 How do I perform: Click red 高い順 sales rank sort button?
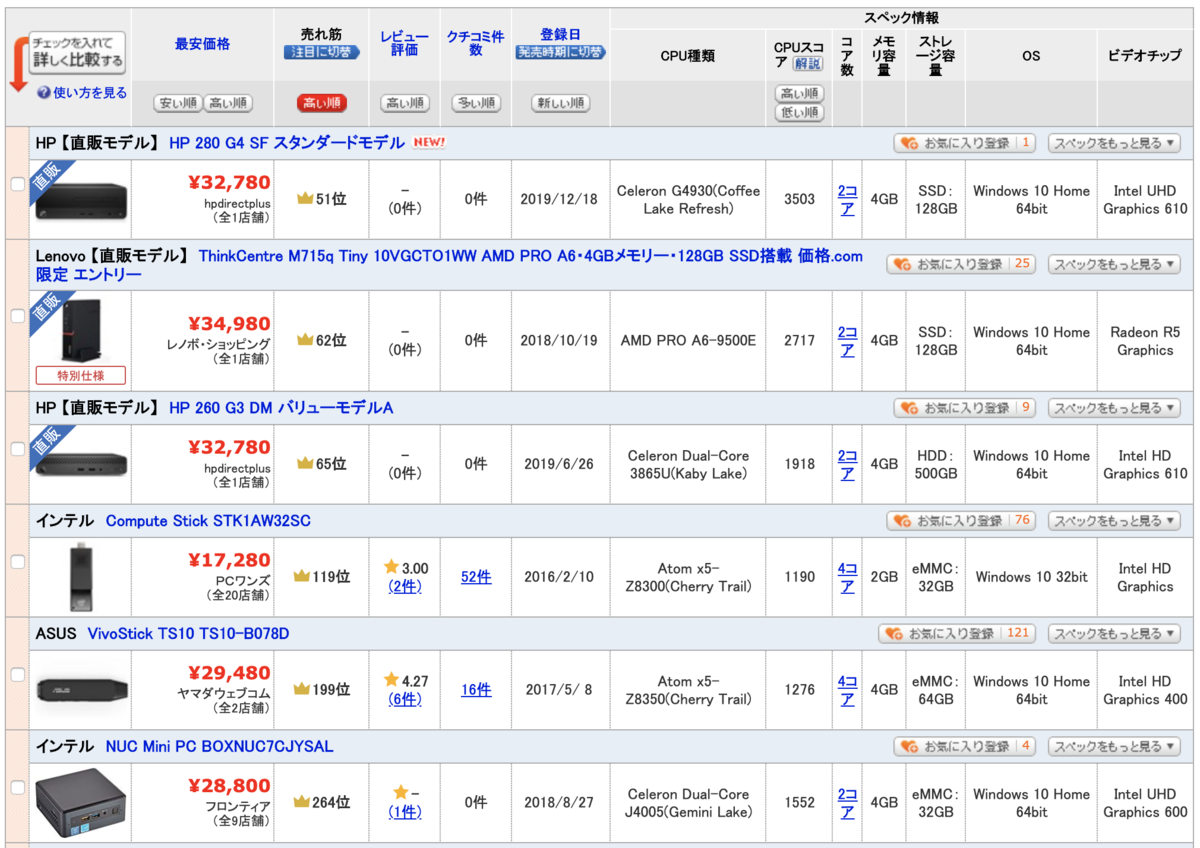[321, 103]
